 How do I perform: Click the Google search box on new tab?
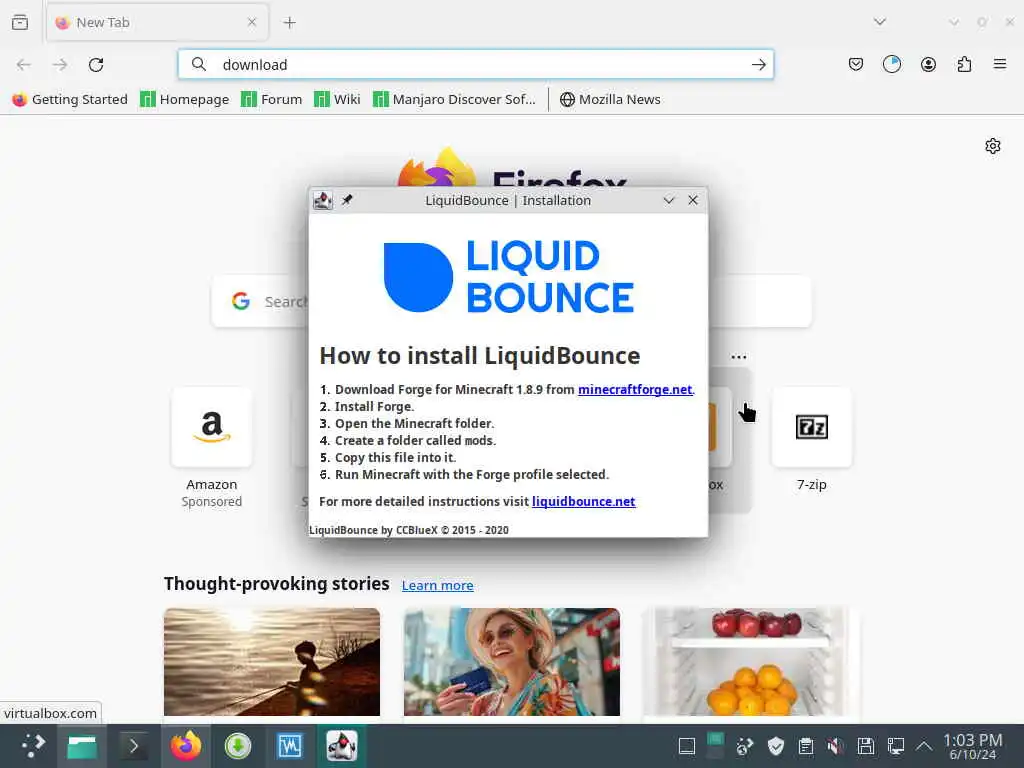(x=511, y=301)
